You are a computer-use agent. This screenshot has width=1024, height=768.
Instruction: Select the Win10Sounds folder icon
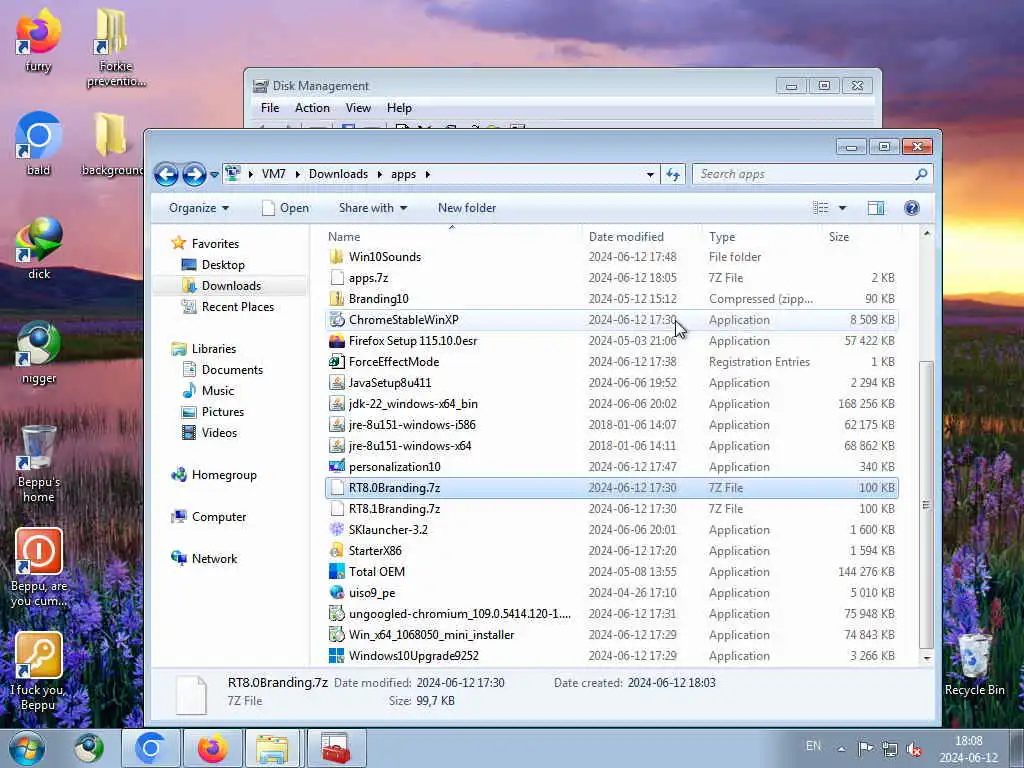[336, 257]
